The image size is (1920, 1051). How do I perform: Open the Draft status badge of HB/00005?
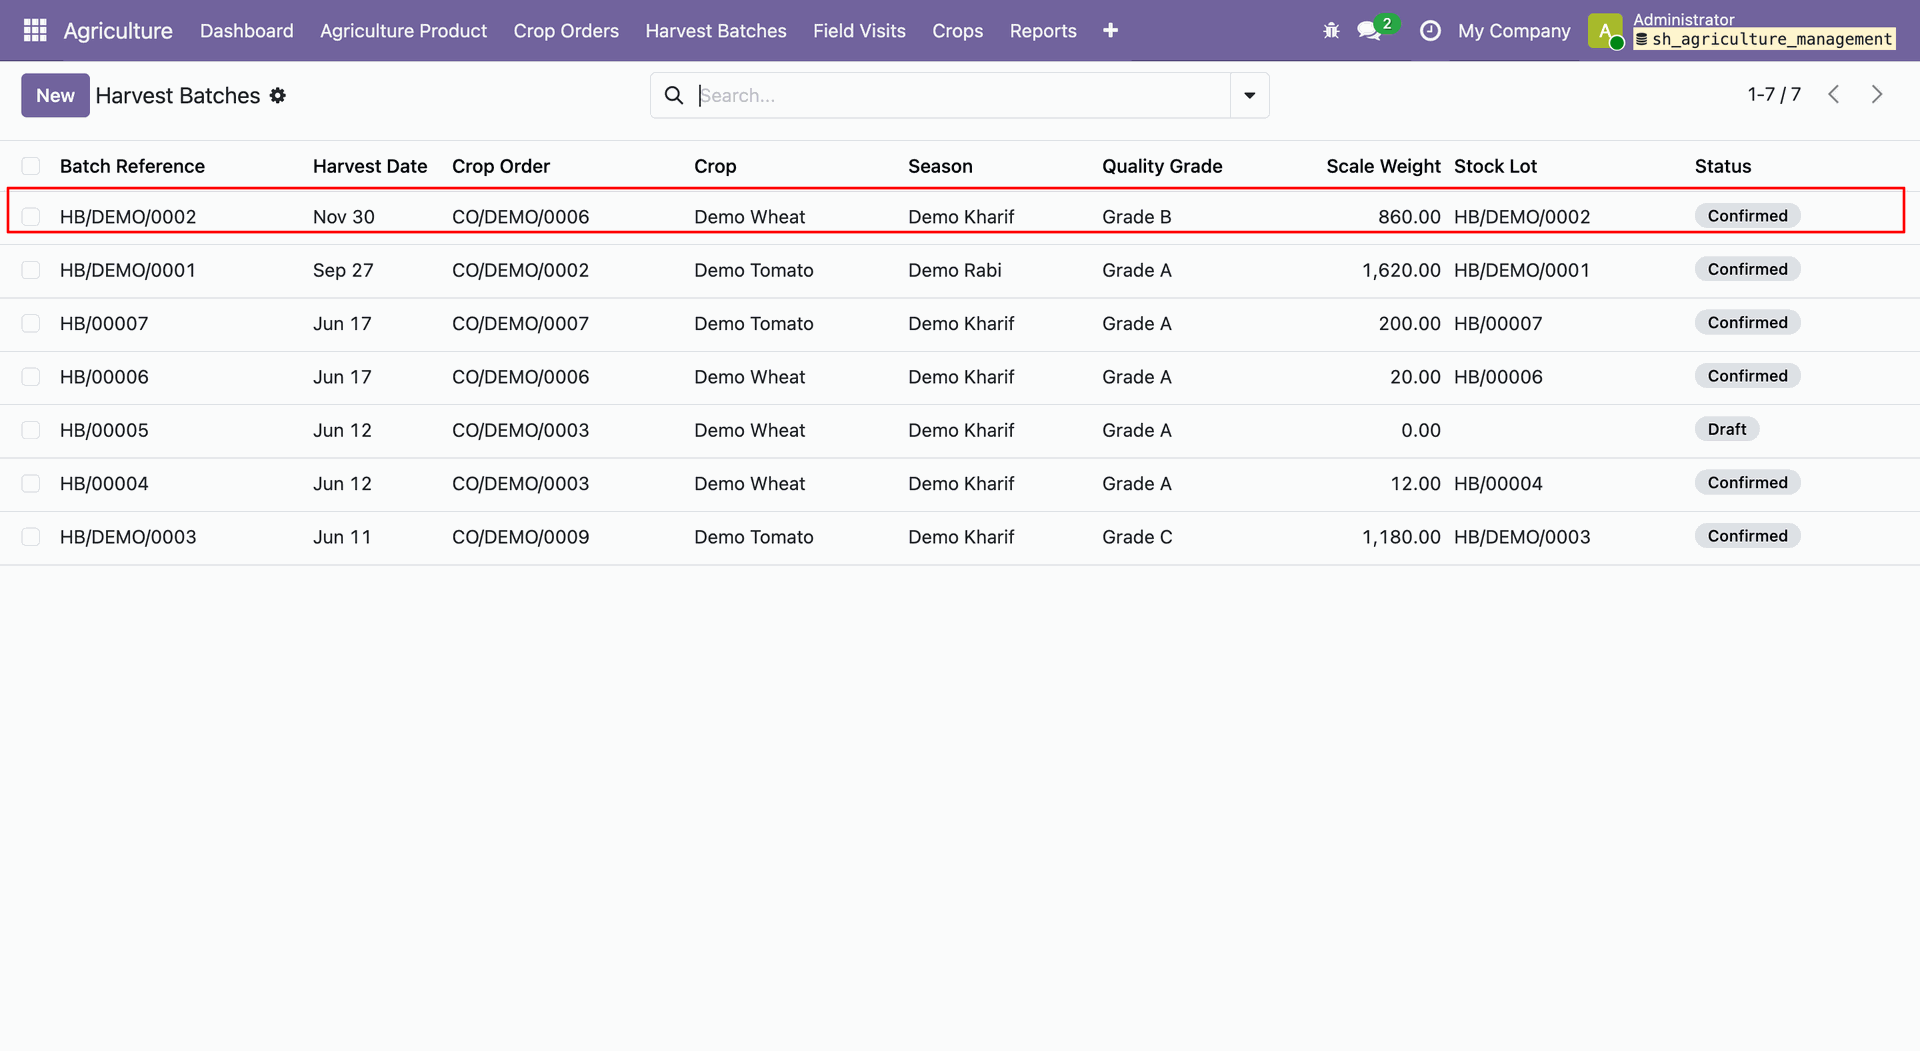coord(1727,429)
